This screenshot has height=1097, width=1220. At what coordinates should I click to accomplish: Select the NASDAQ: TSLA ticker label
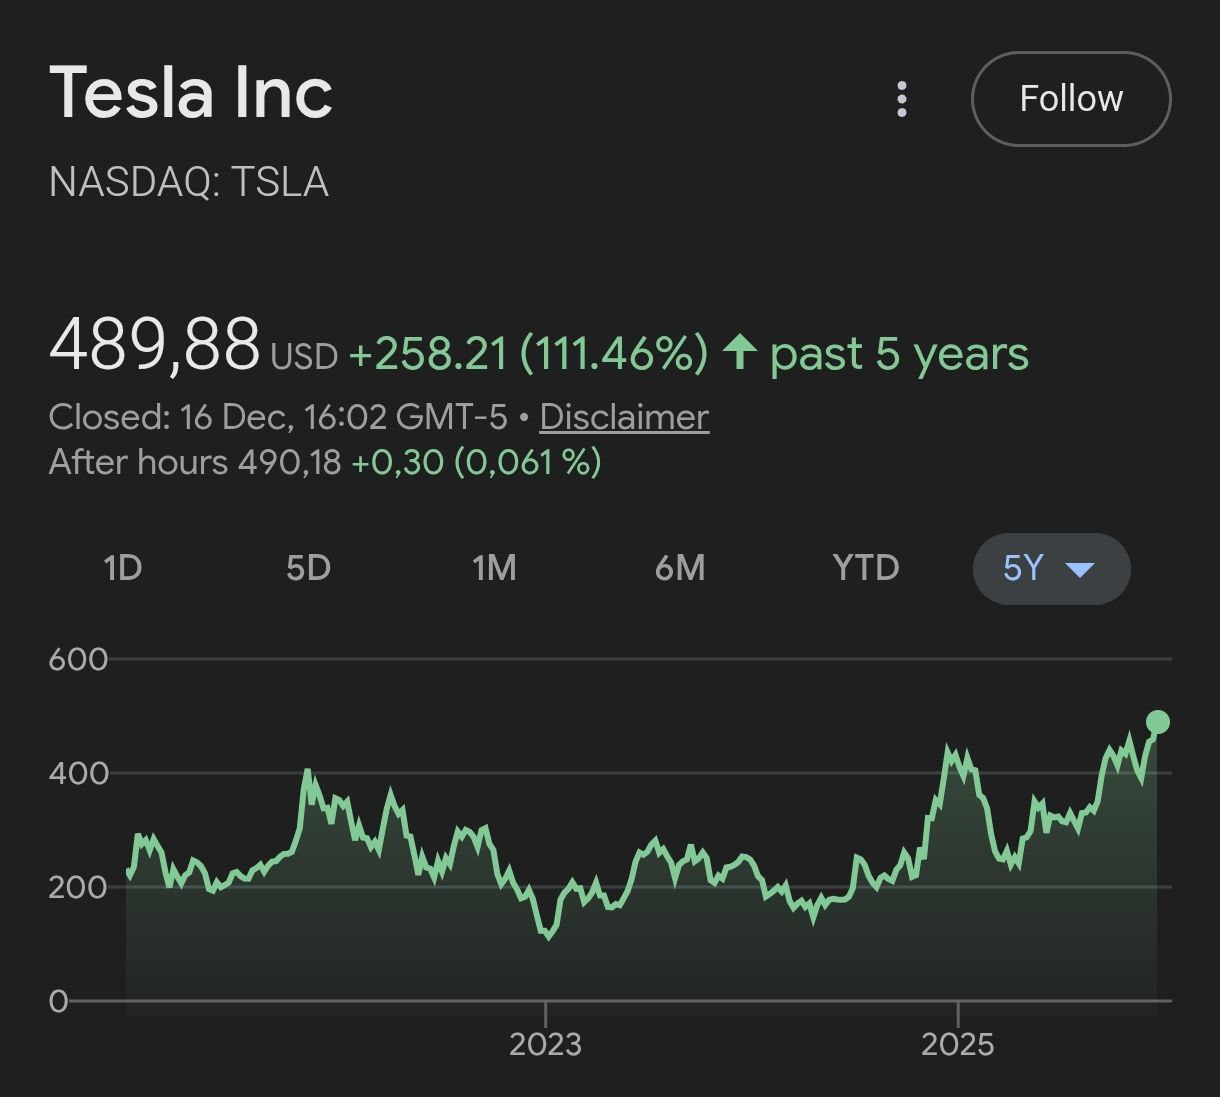pos(190,182)
